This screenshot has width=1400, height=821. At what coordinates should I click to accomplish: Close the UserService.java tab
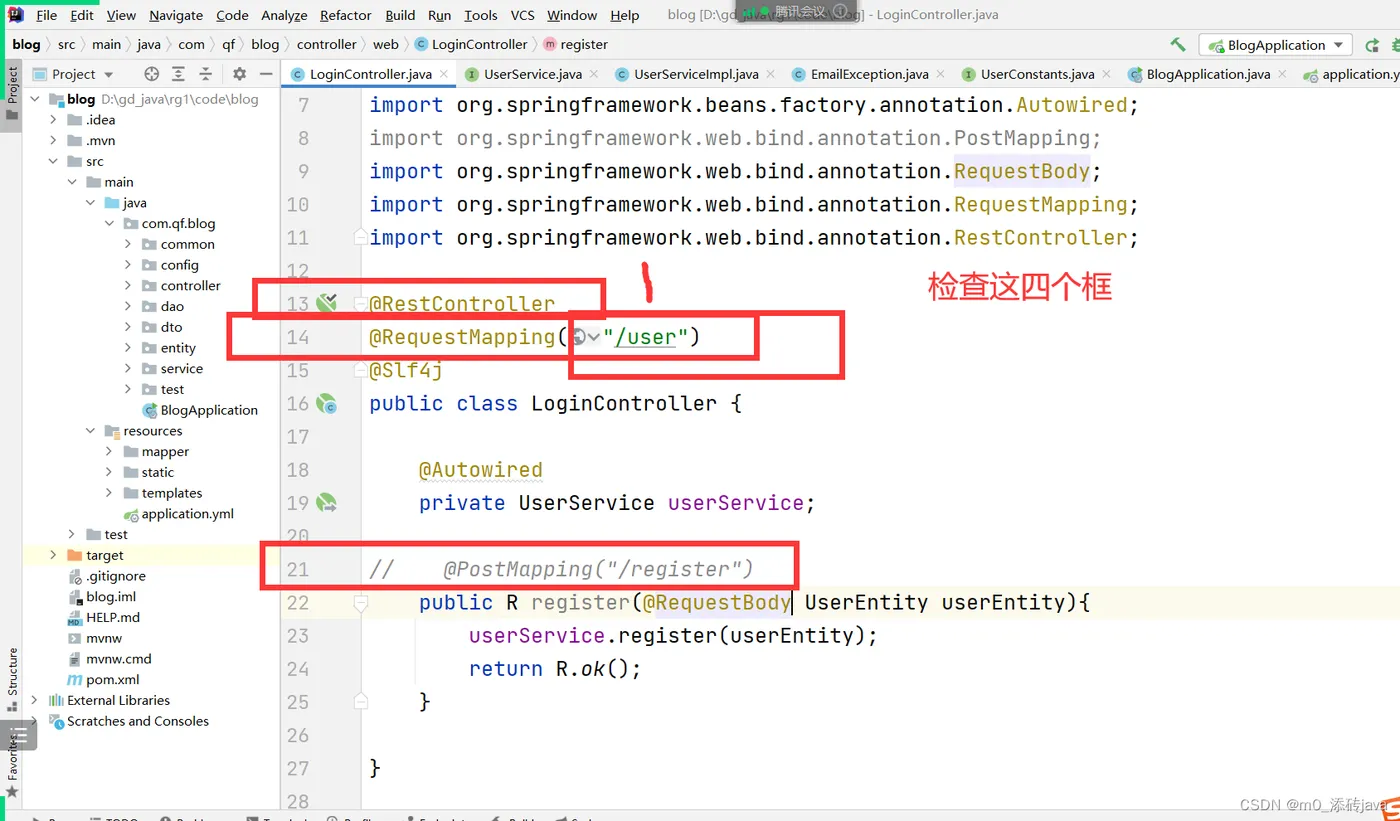594,74
